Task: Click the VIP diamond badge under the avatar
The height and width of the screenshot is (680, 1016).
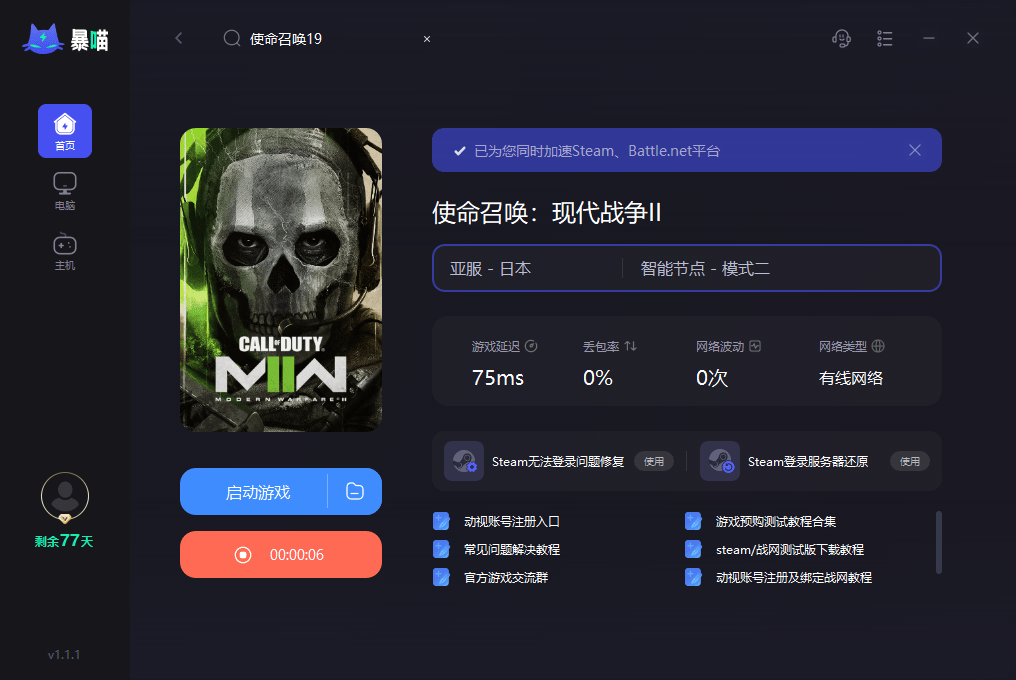Action: click(x=65, y=519)
